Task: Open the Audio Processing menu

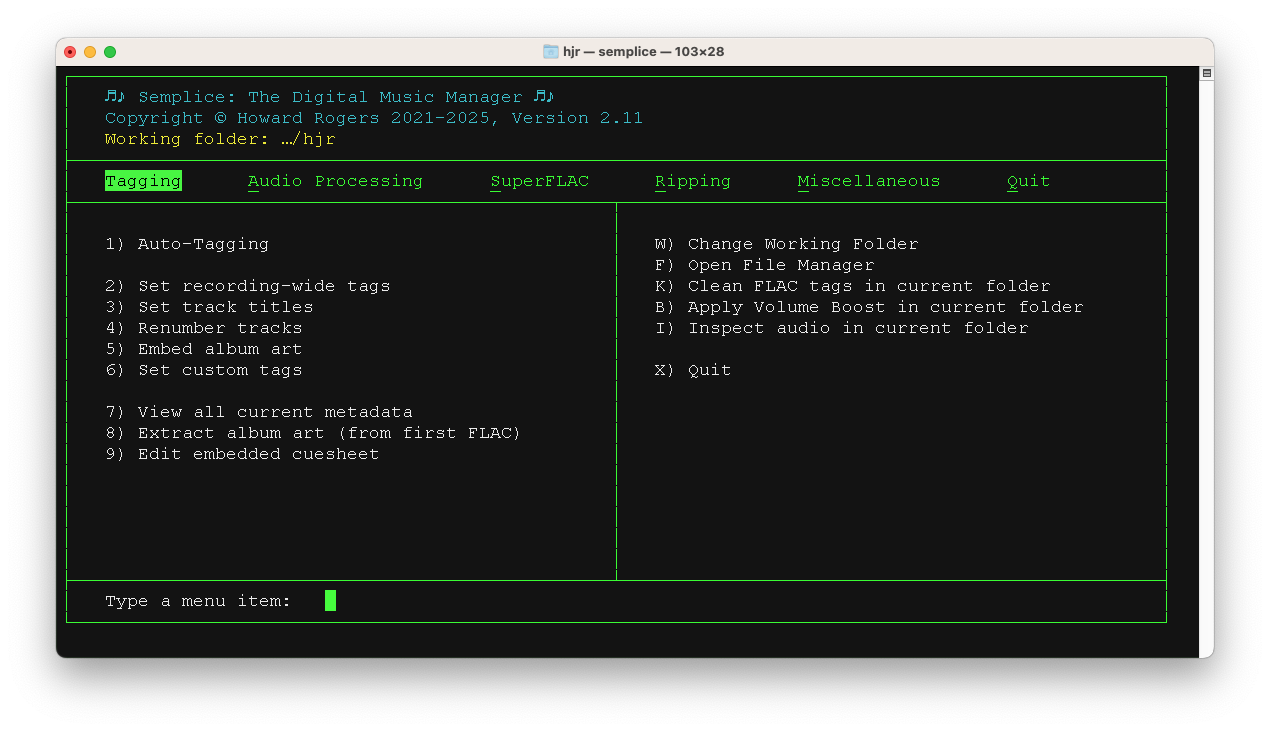Action: pos(334,181)
